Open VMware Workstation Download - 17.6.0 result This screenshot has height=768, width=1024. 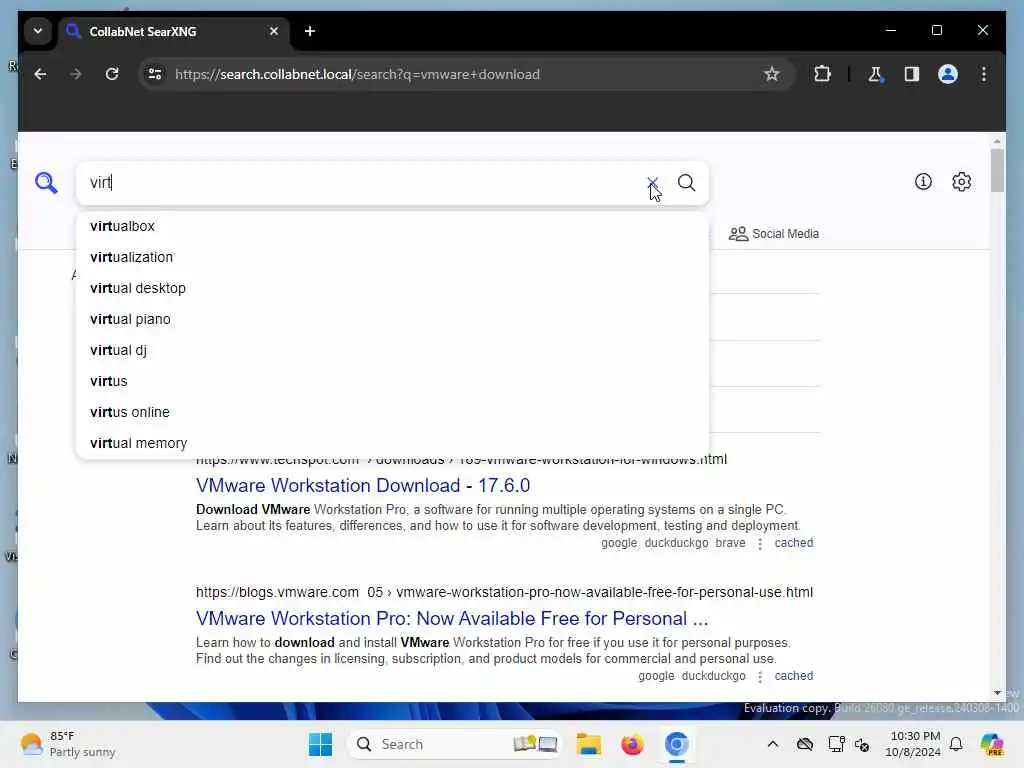[x=362, y=486]
